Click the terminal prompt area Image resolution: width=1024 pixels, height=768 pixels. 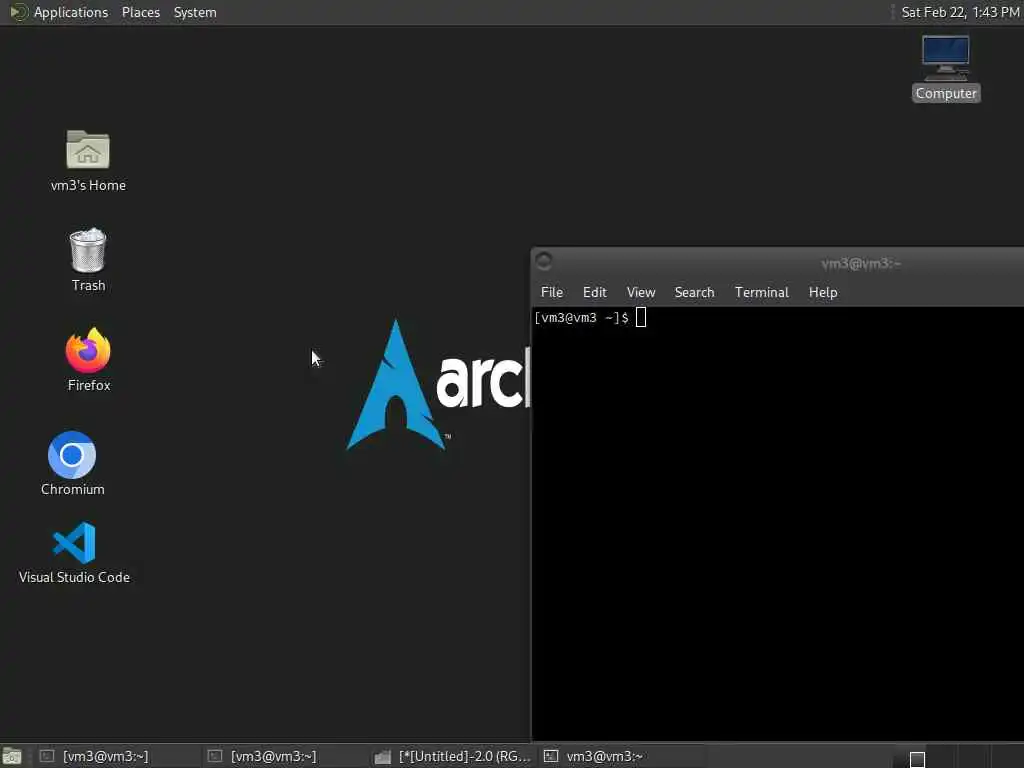pyautogui.click(x=777, y=522)
